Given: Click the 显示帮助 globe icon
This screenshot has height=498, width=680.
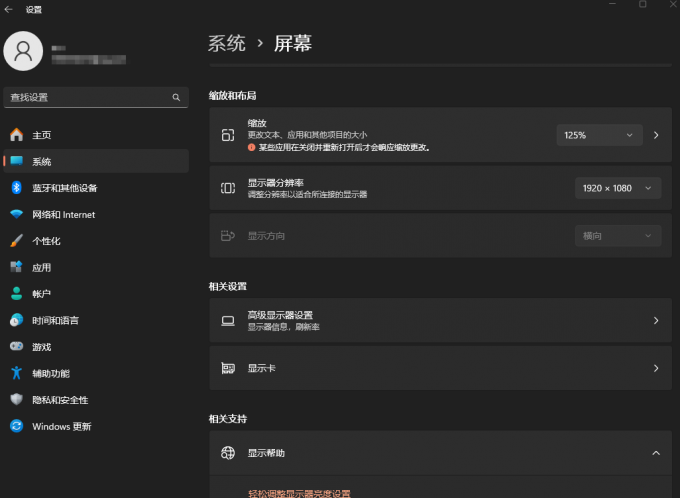Looking at the screenshot, I should [x=228, y=452].
